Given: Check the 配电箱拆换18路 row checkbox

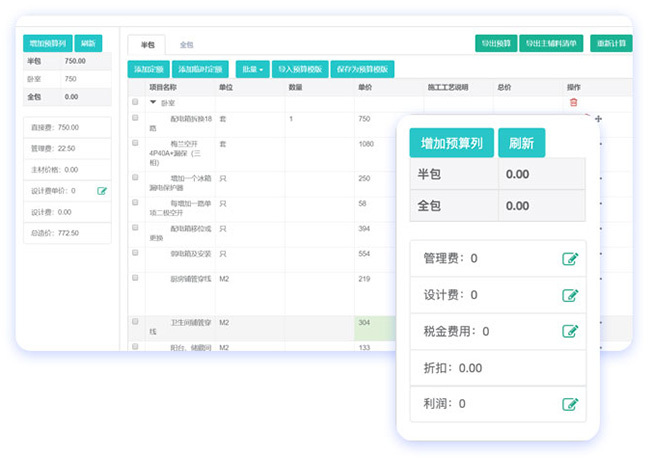Looking at the screenshot, I should click(x=135, y=118).
